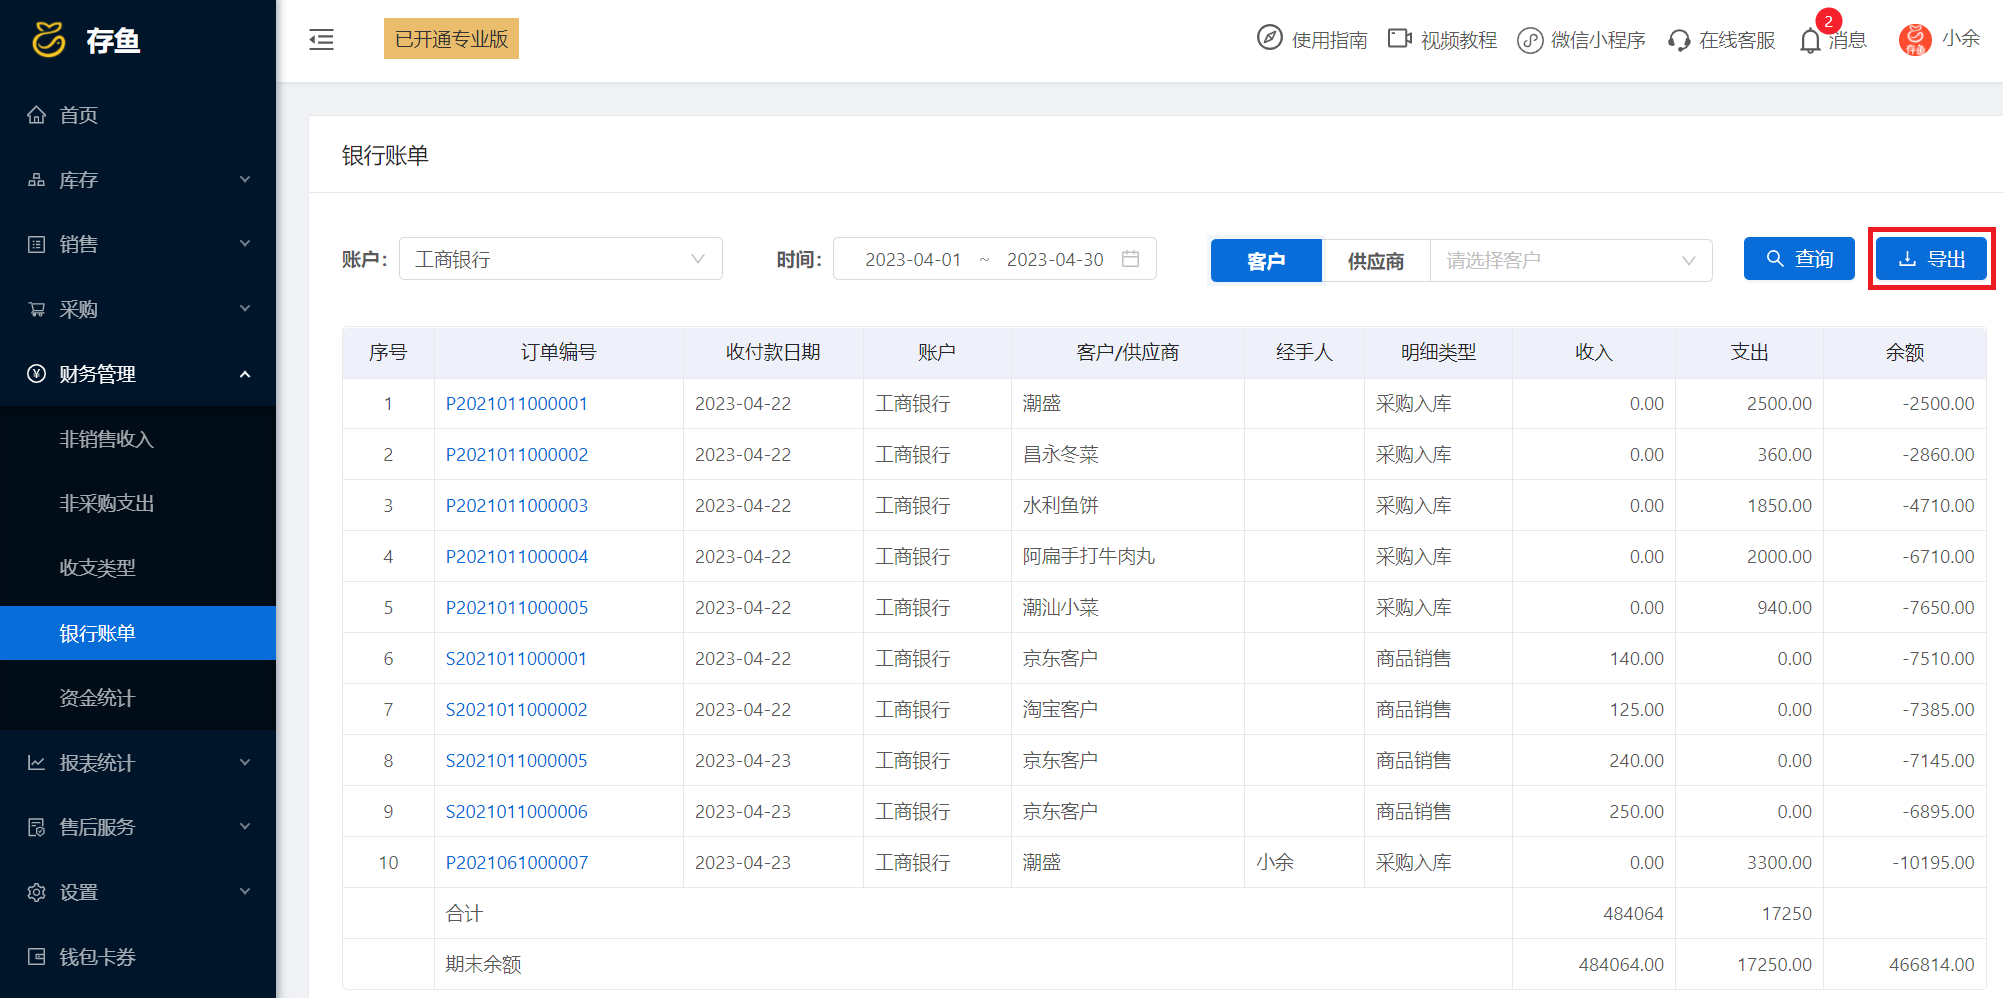Open order P2021011000003 link
Viewport: 2003px width, 998px height.
516,506
